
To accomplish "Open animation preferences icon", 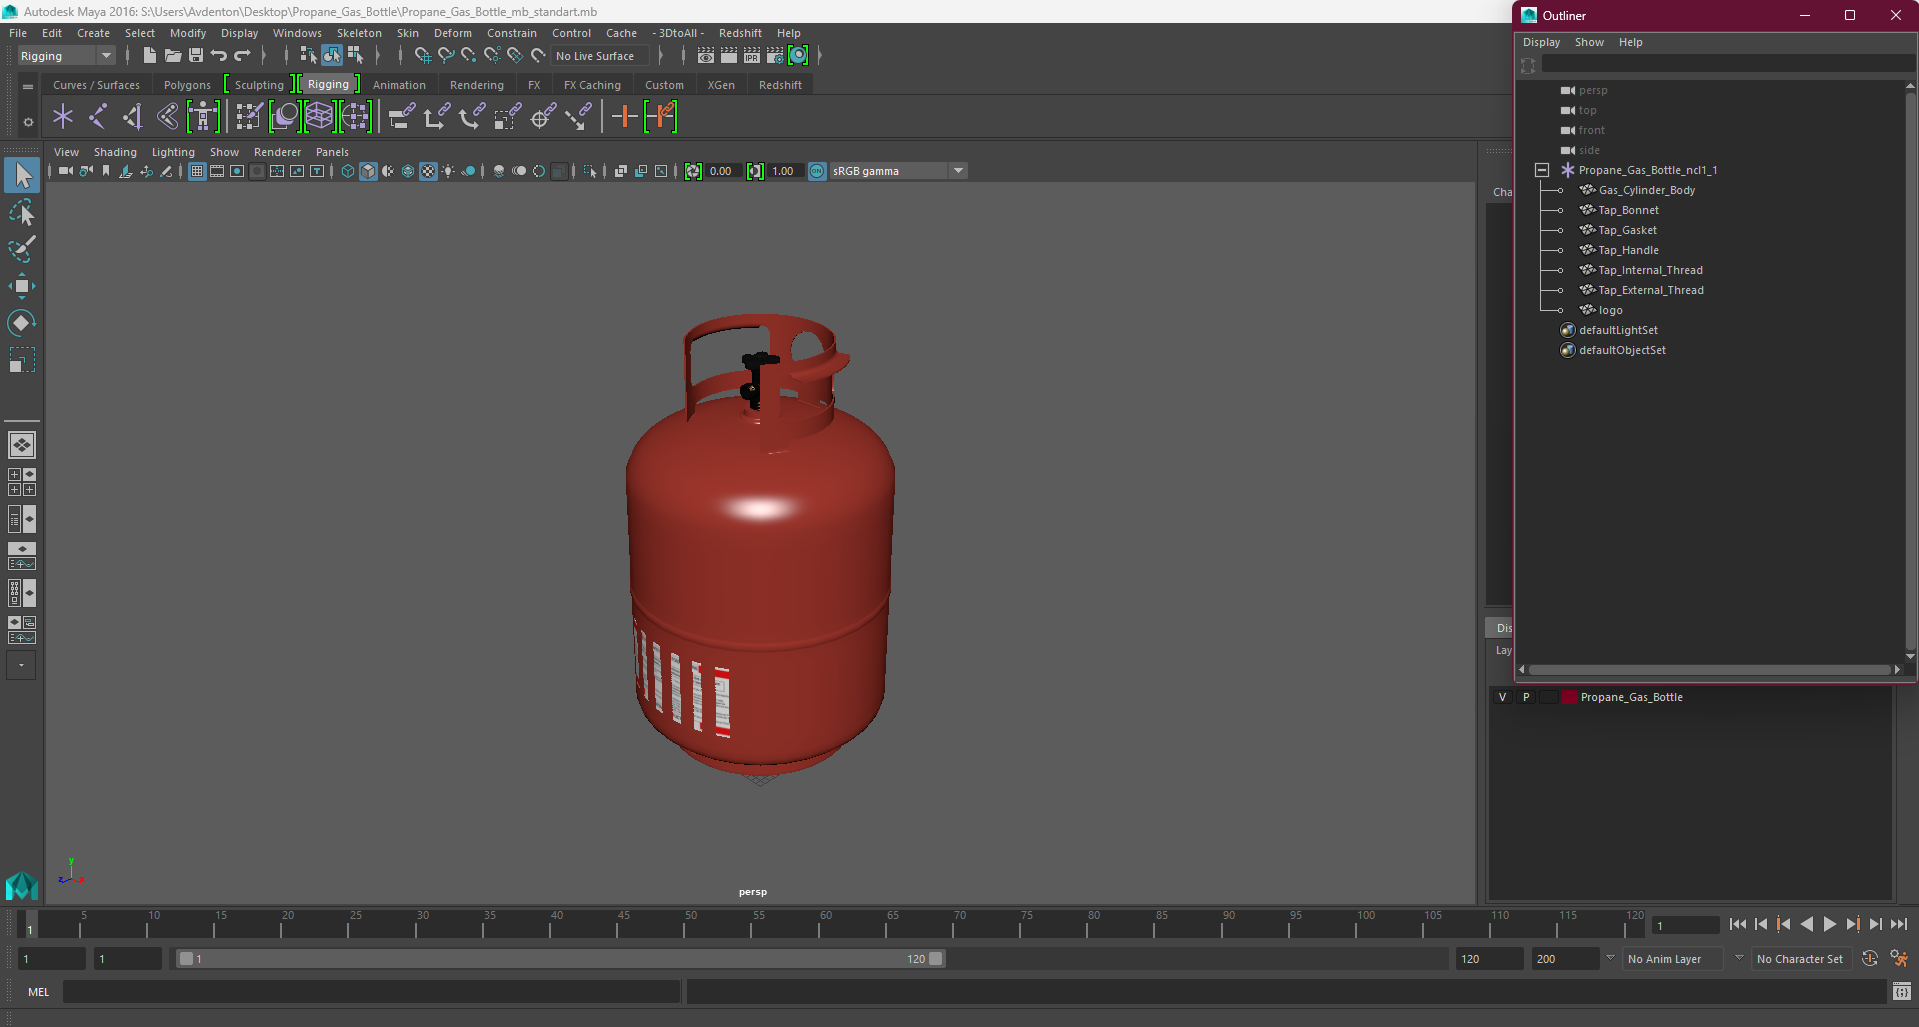I will (x=1899, y=958).
